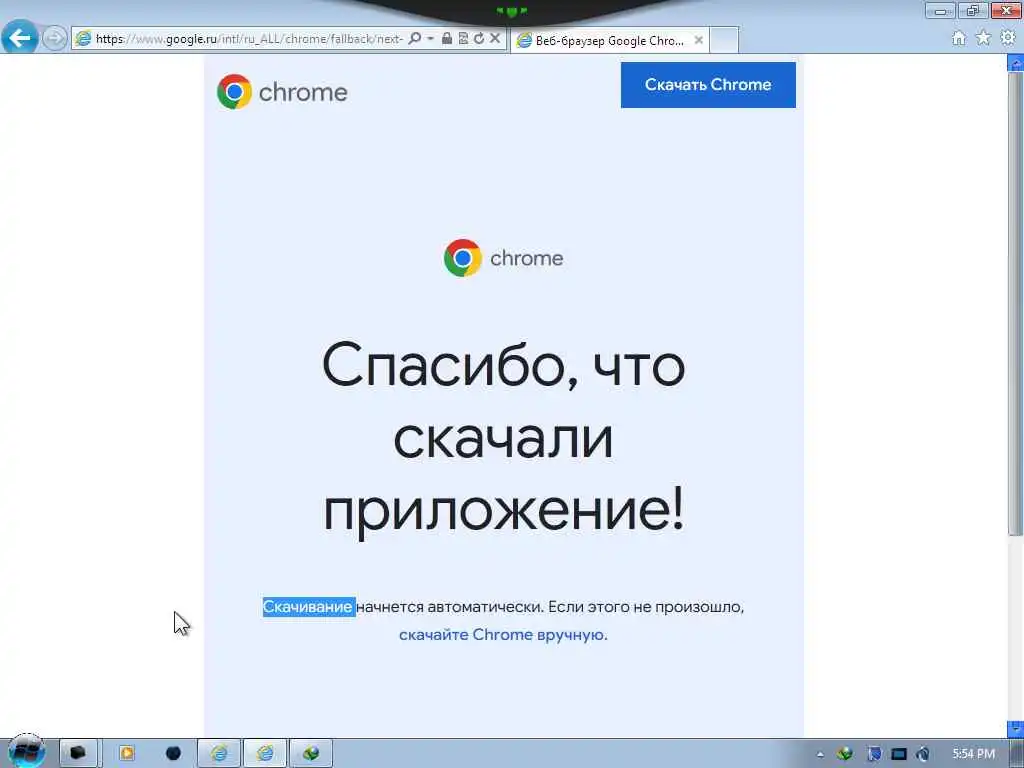
Task: Click the vertical scrollbar thumb
Action: pos(1015,304)
